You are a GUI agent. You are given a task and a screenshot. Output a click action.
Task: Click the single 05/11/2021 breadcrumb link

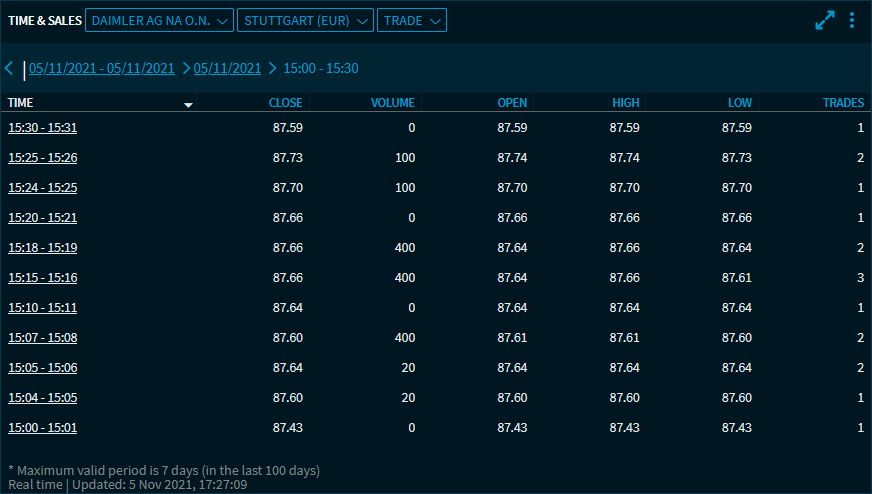point(227,68)
